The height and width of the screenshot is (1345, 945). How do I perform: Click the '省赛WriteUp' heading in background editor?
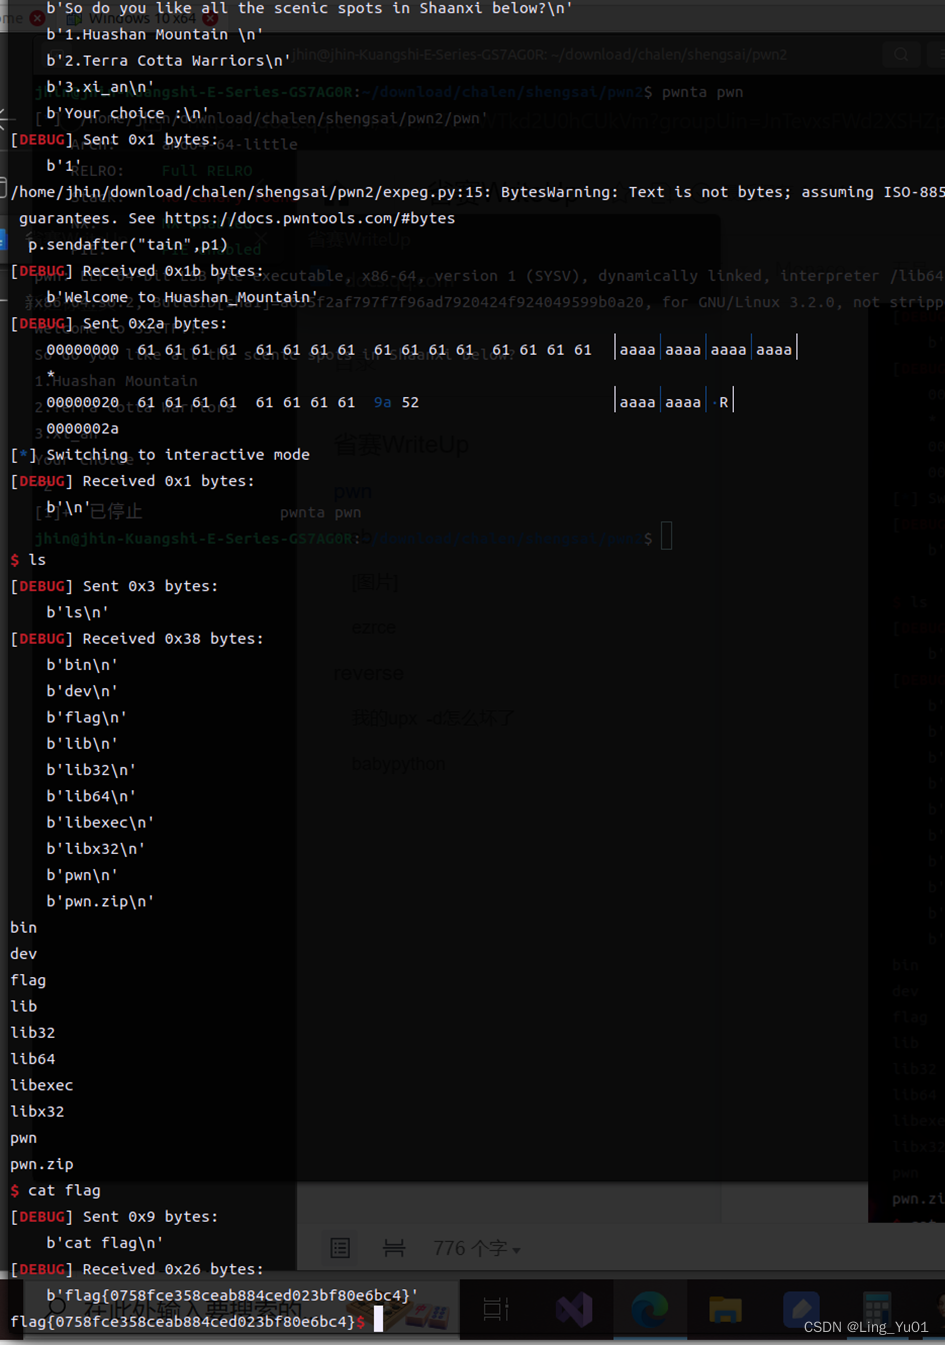pos(400,445)
